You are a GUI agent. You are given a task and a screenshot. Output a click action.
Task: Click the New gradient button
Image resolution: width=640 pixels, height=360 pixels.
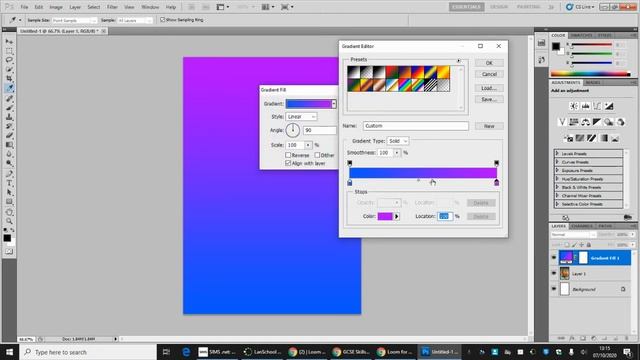tap(489, 126)
